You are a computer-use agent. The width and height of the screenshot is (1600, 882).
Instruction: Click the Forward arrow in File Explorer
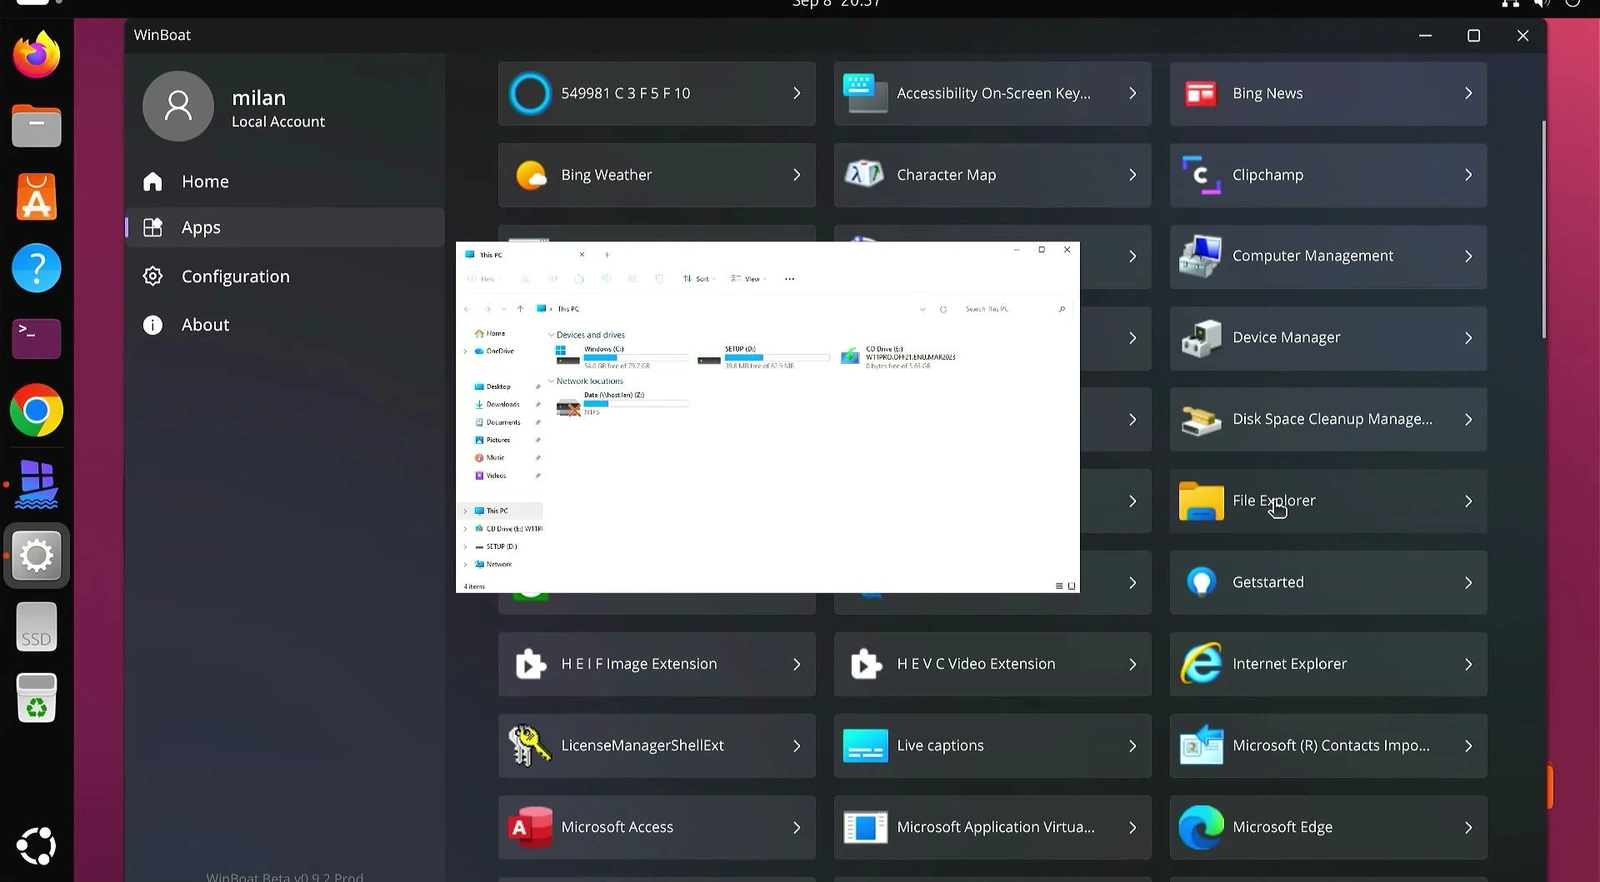tap(488, 309)
